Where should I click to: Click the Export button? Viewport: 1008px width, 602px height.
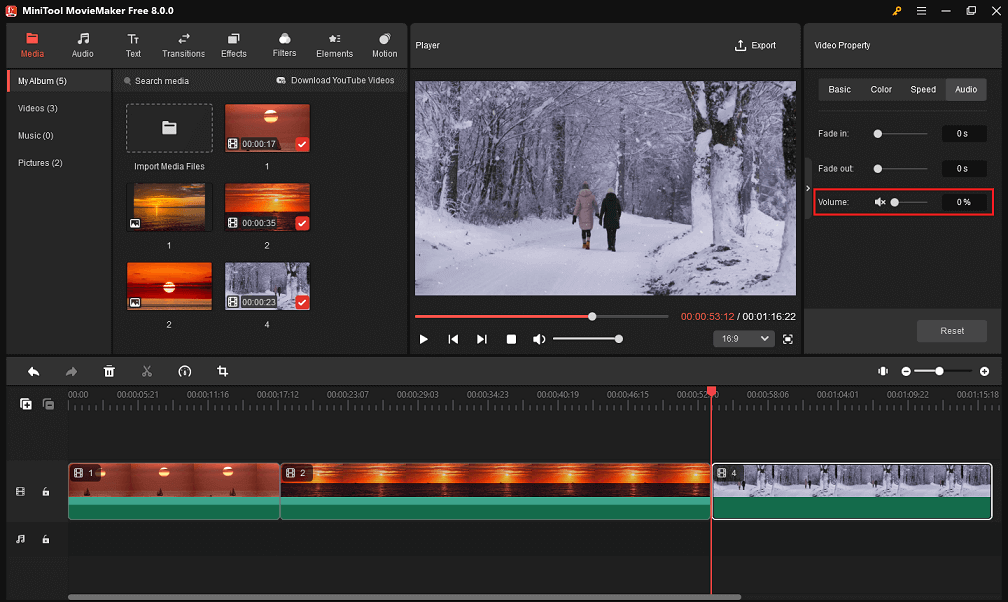click(755, 45)
